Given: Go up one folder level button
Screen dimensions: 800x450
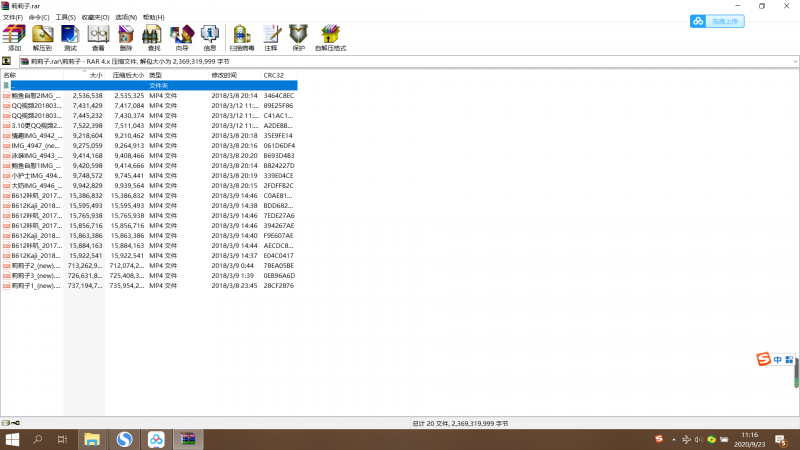Looking at the screenshot, I should pyautogui.click(x=7, y=61).
